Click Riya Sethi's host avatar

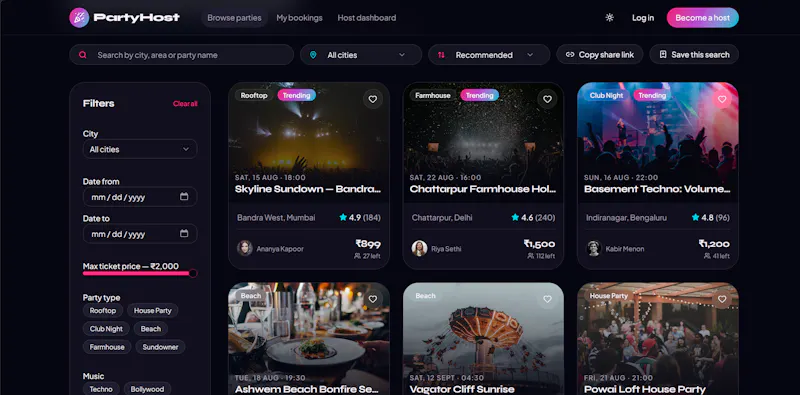click(419, 248)
